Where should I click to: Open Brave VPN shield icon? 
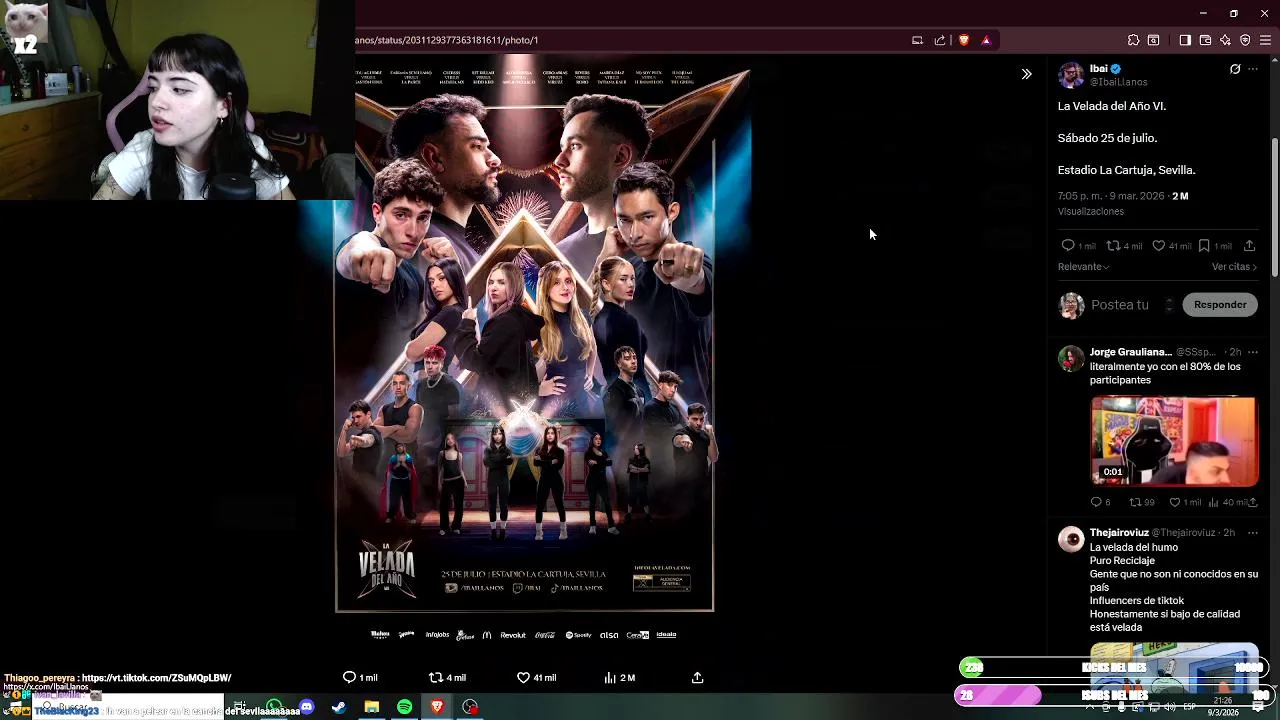[x=1245, y=40]
